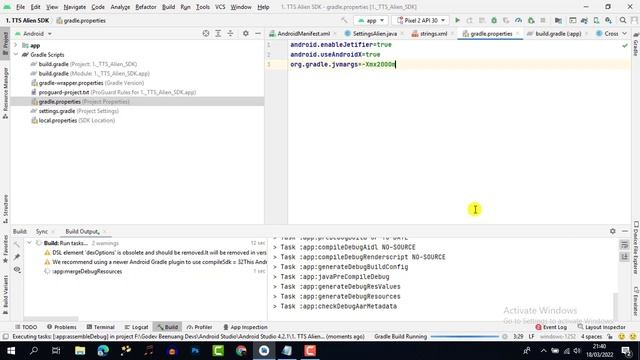
Task: Start debugging with the green bug icon
Action: point(494,20)
